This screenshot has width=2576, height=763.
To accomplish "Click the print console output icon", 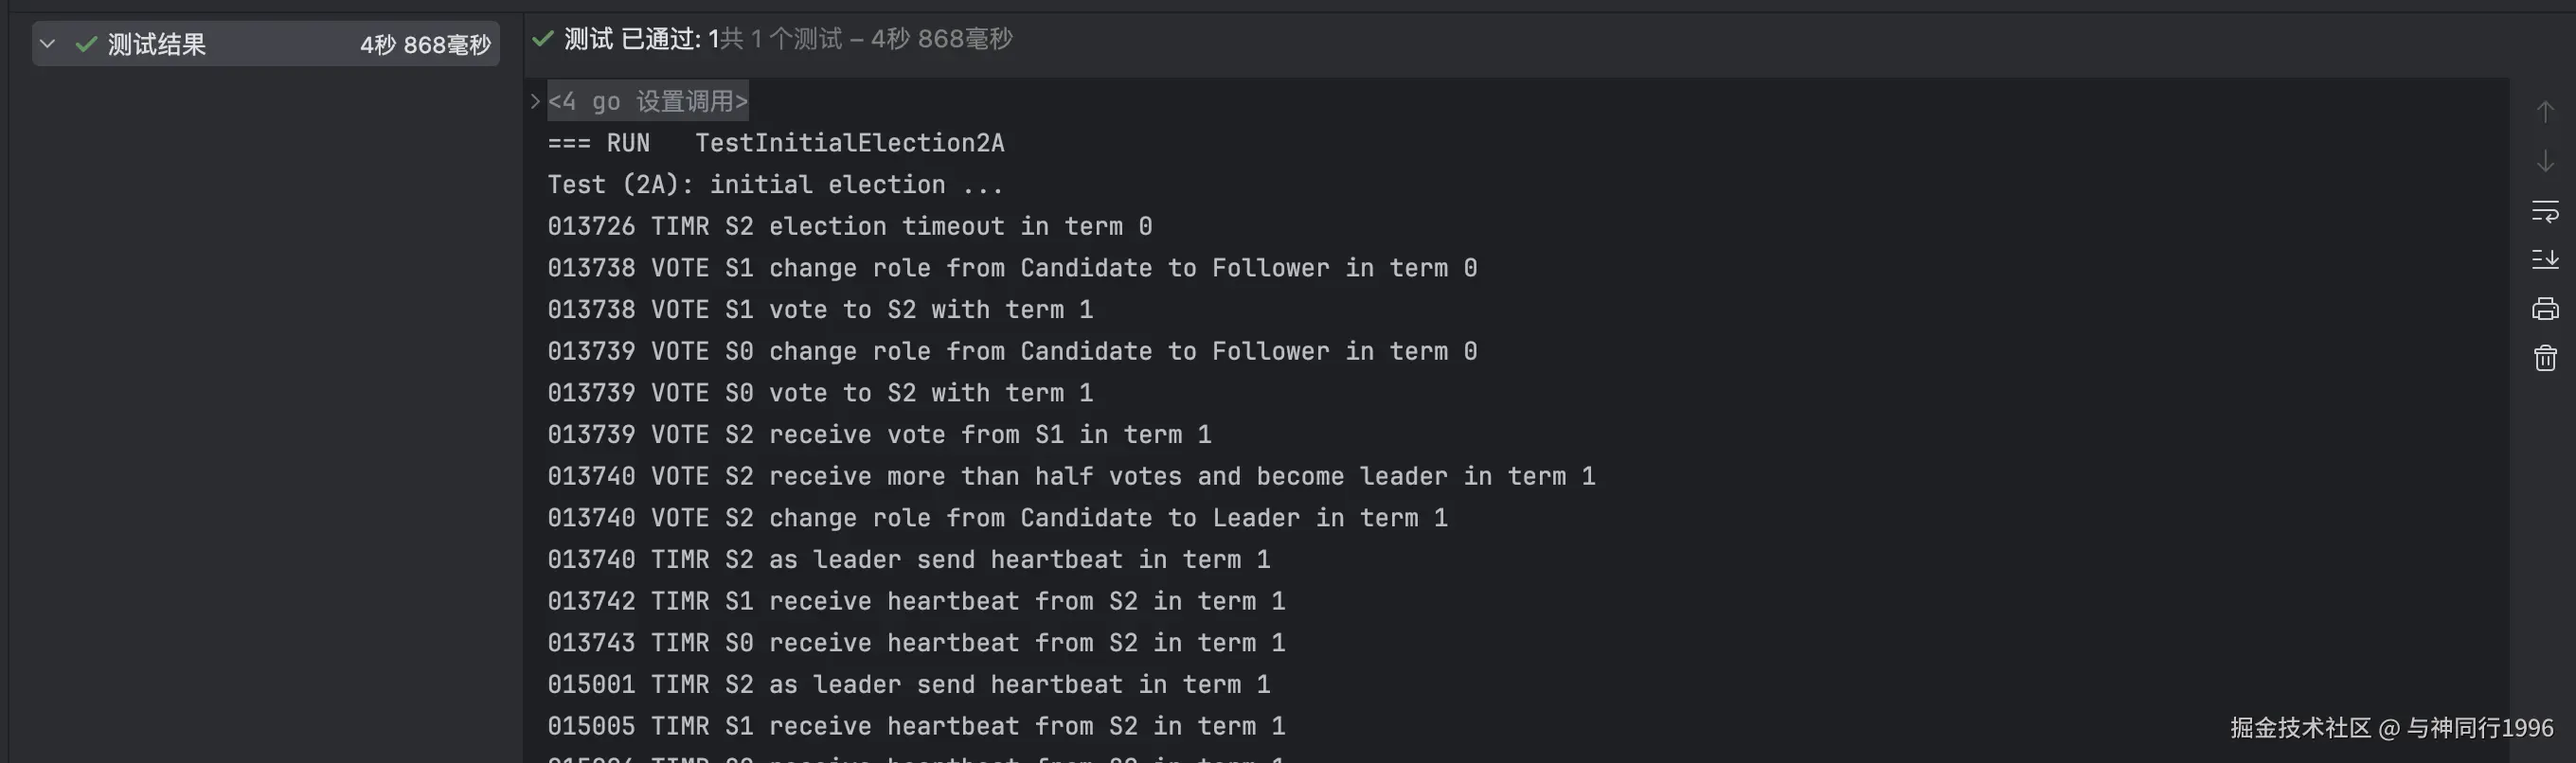I will coord(2544,309).
